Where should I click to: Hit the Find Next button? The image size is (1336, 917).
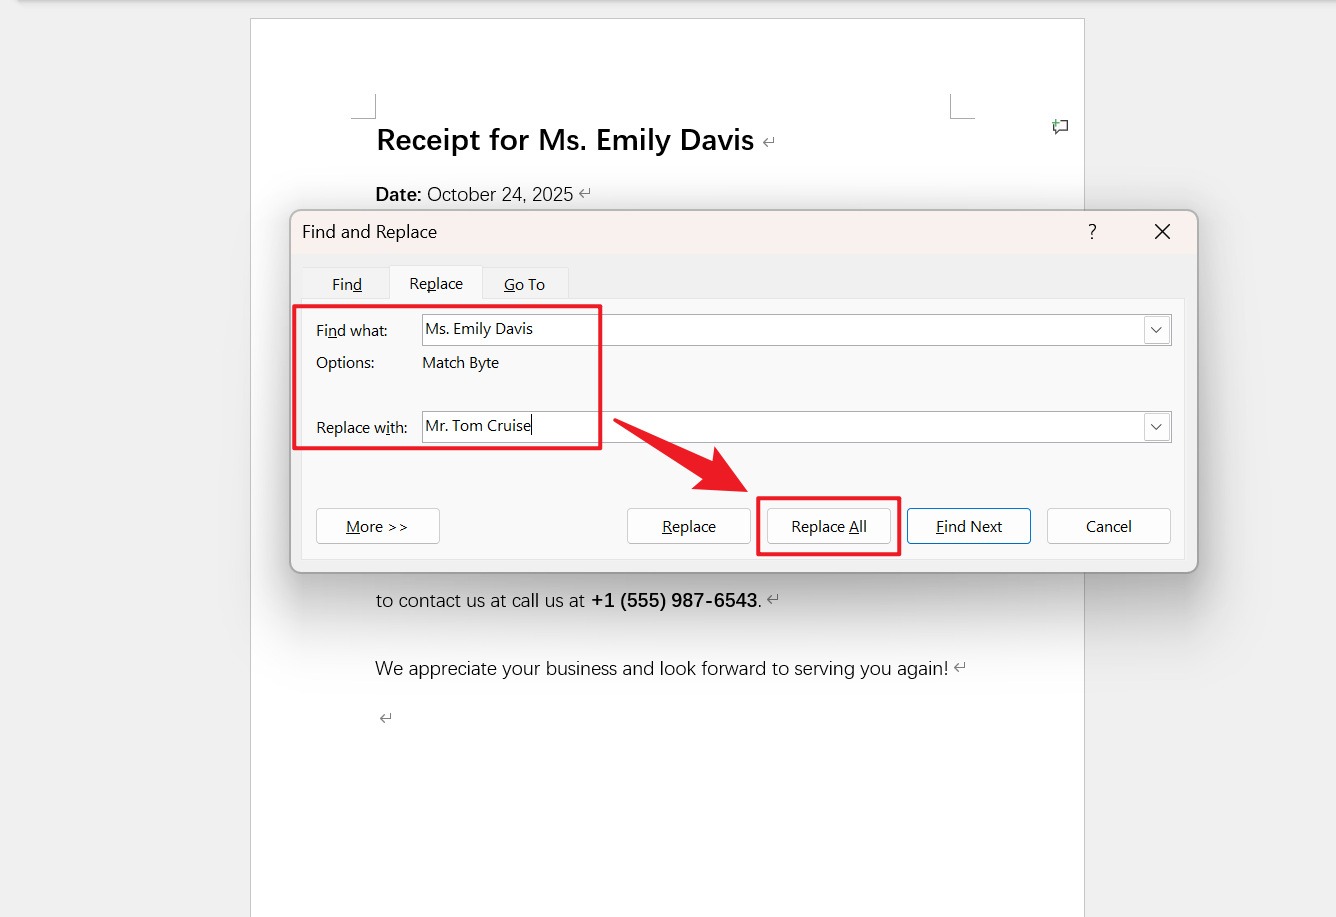pos(968,526)
